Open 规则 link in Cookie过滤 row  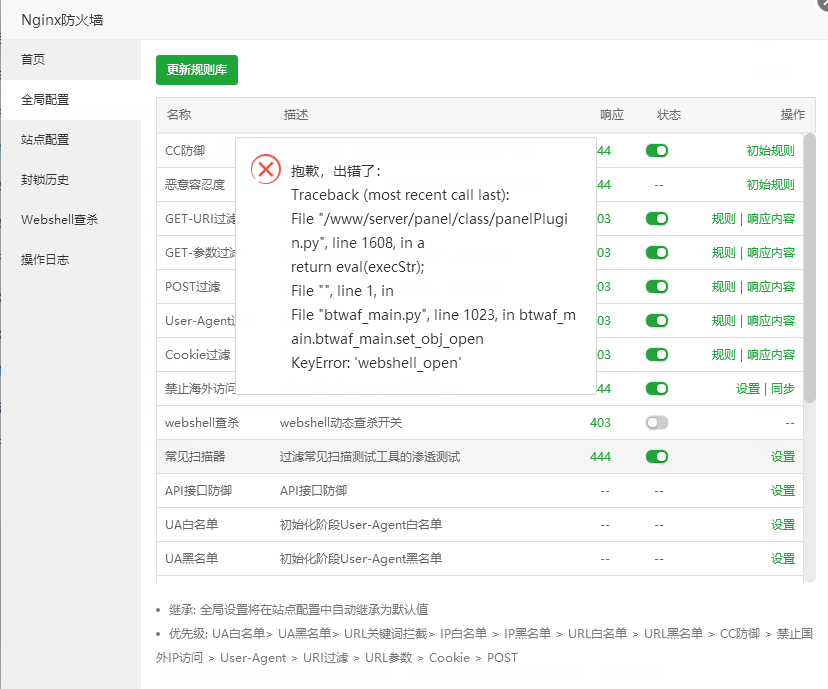tap(723, 354)
